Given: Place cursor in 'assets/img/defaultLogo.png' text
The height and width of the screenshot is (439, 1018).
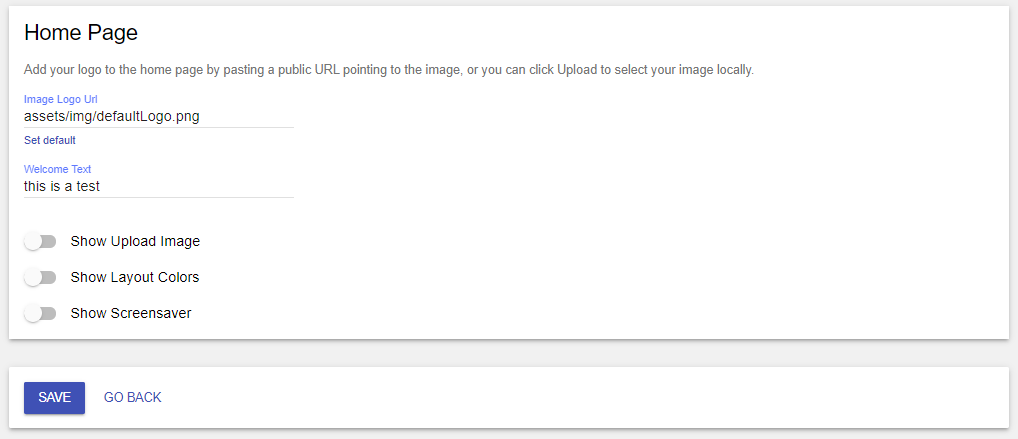Looking at the screenshot, I should (x=112, y=117).
